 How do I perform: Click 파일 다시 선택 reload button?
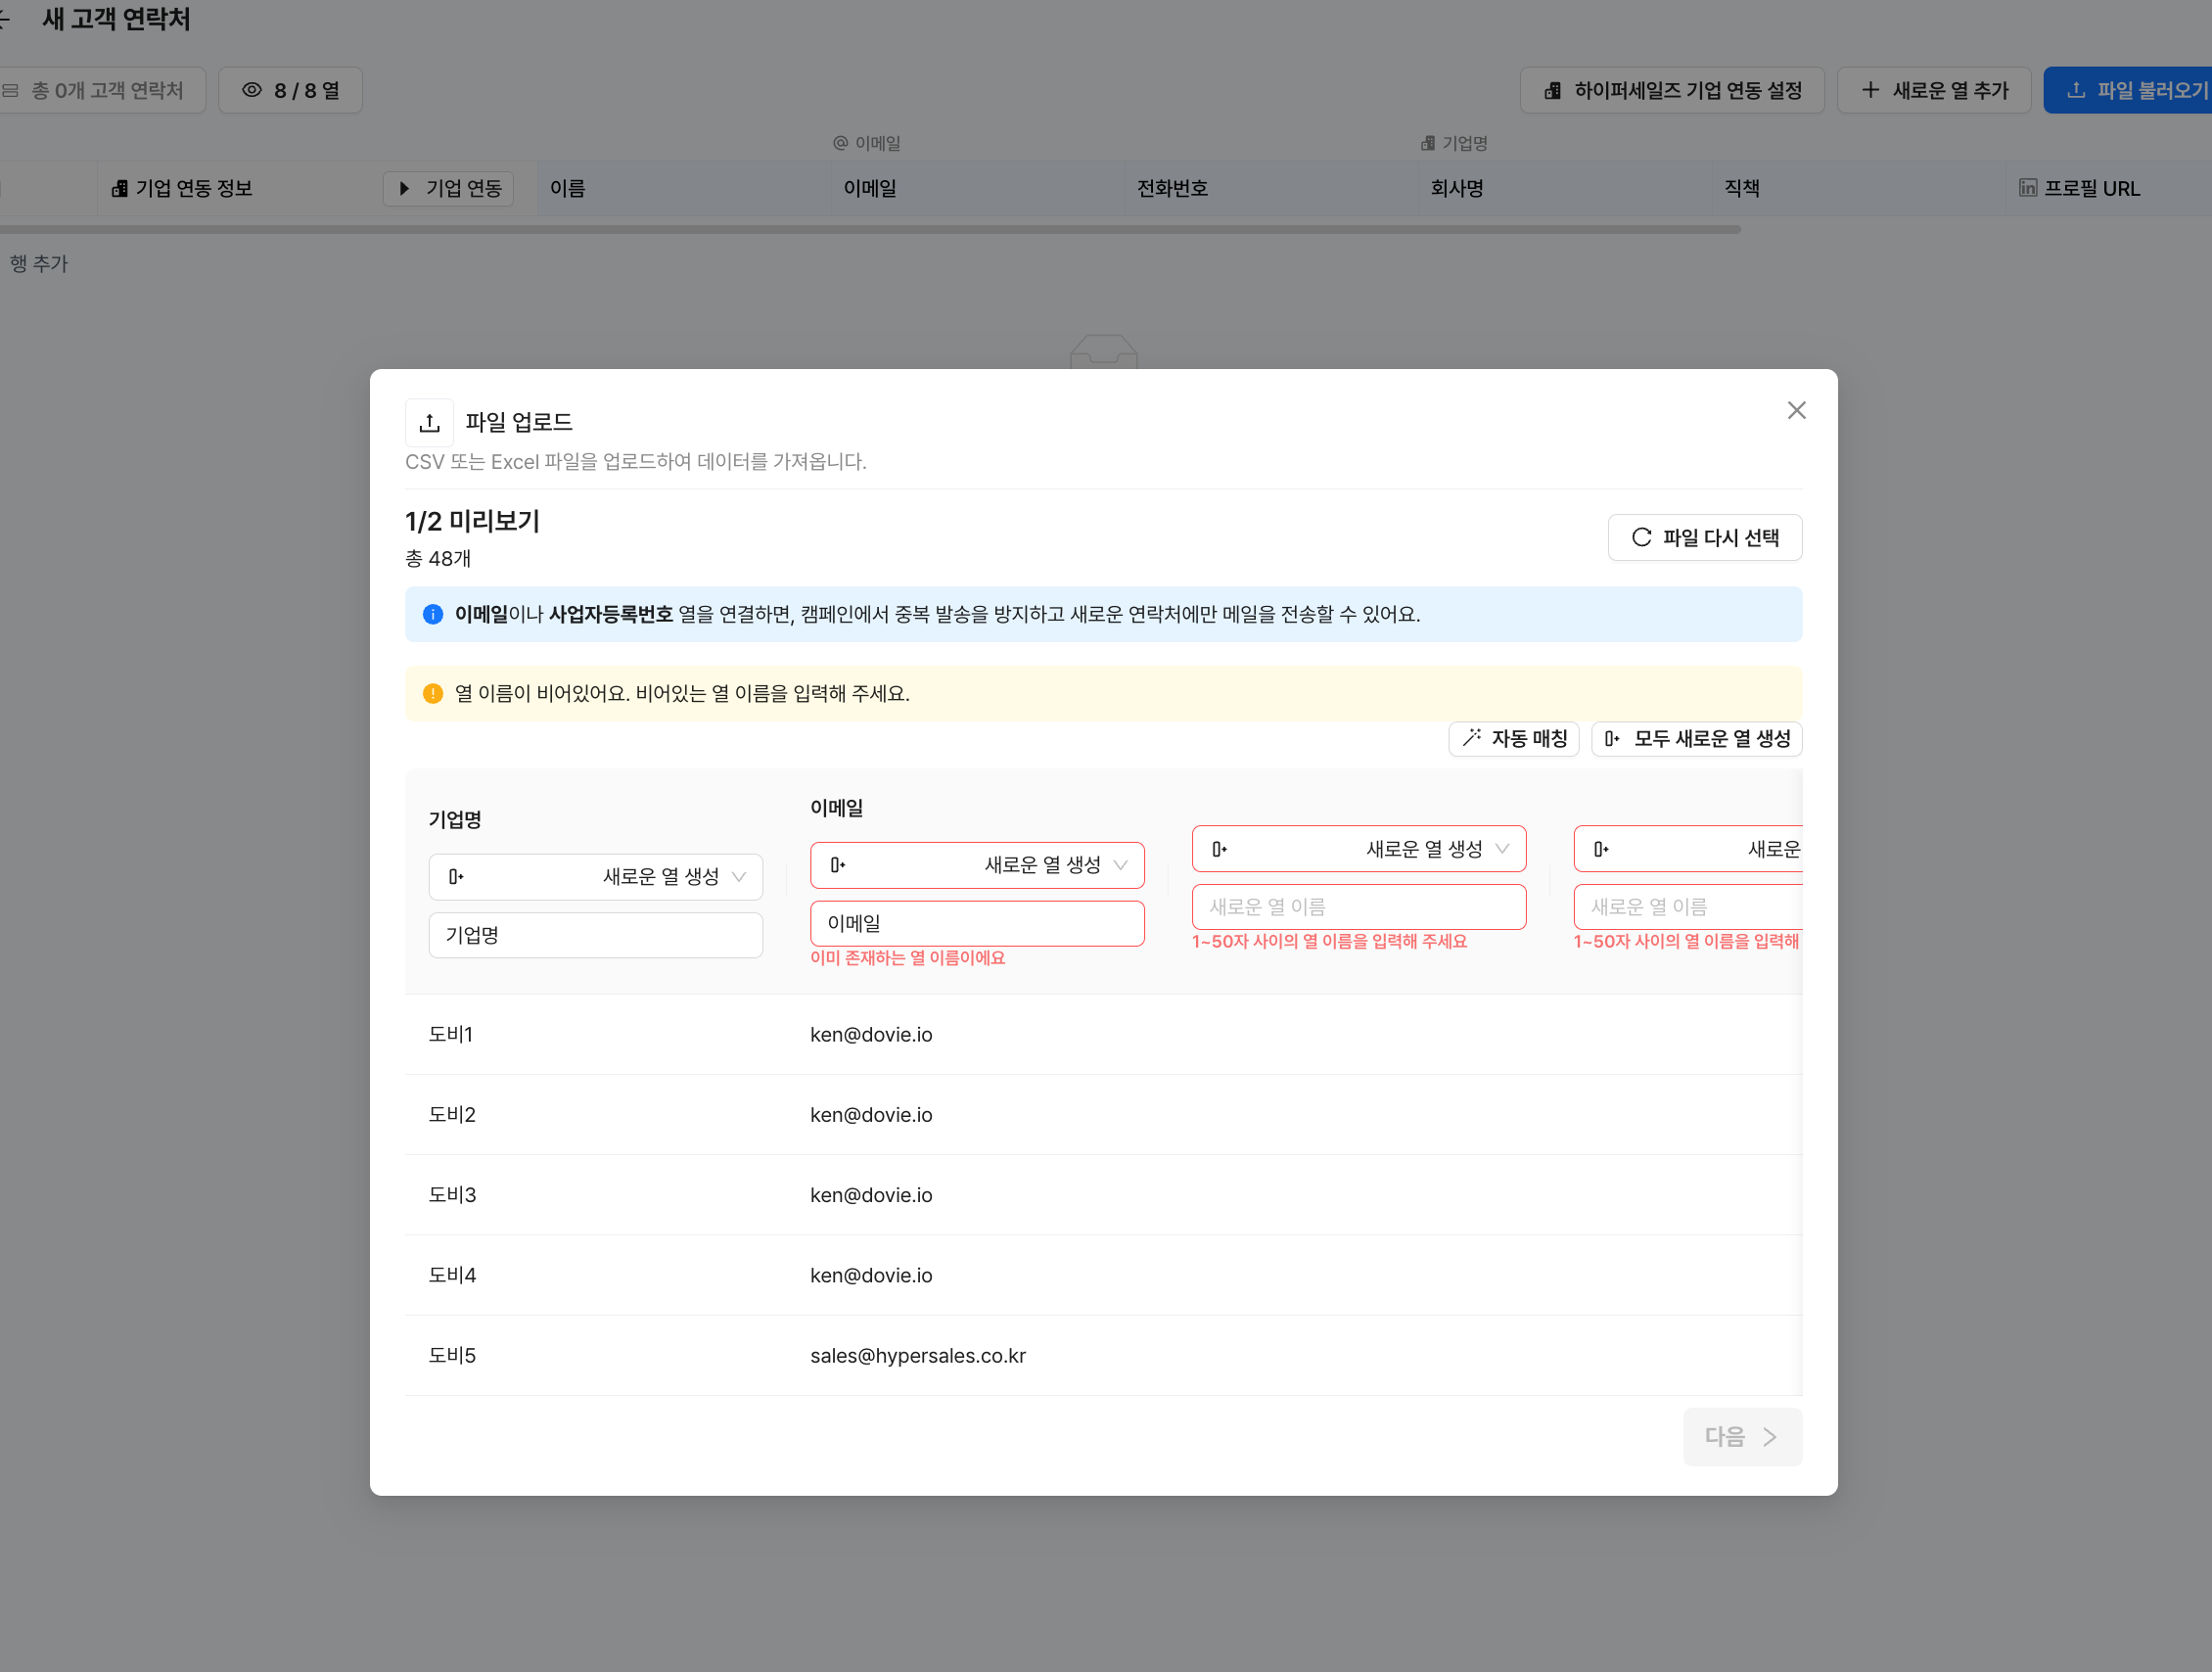[1704, 538]
